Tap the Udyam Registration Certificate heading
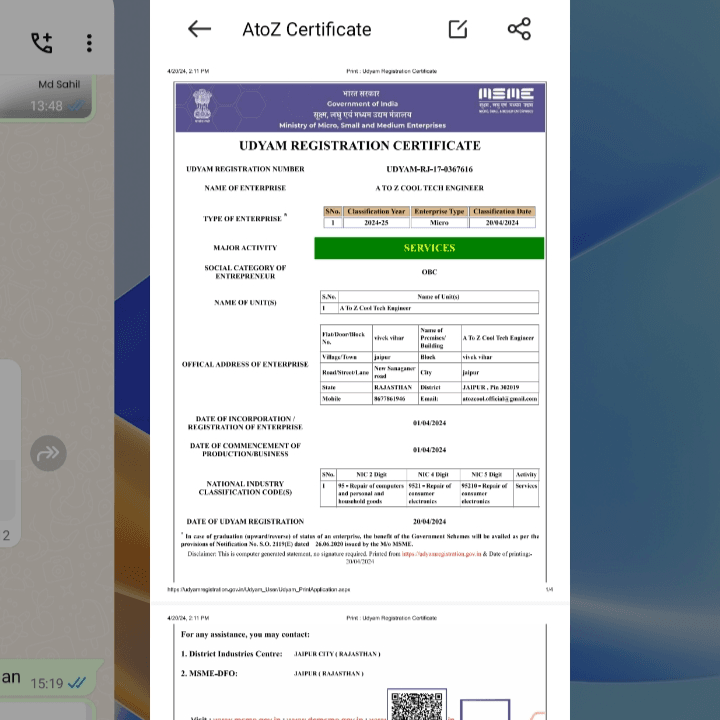 [x=360, y=146]
